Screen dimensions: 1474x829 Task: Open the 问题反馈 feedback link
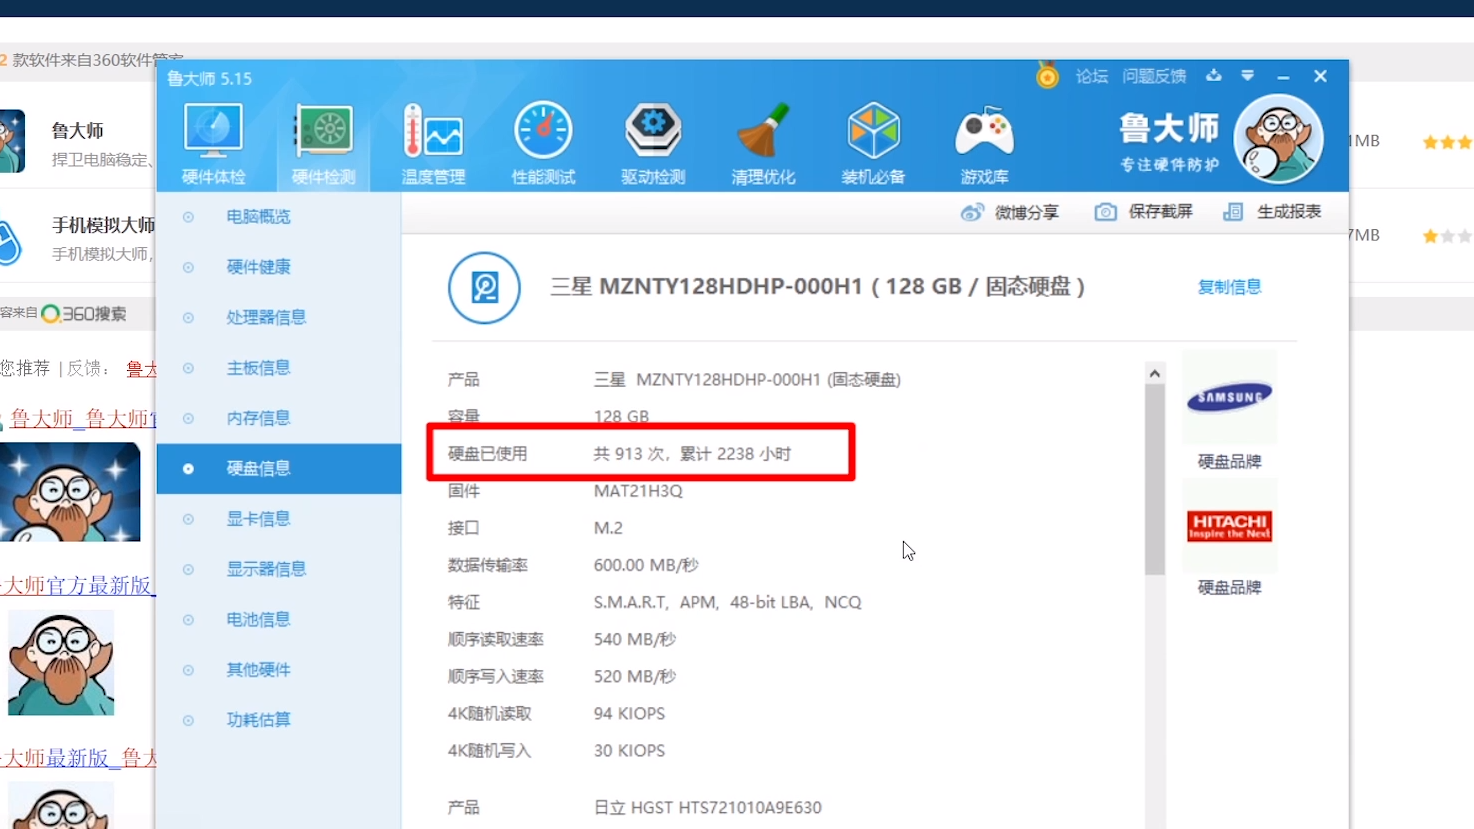tap(1154, 76)
